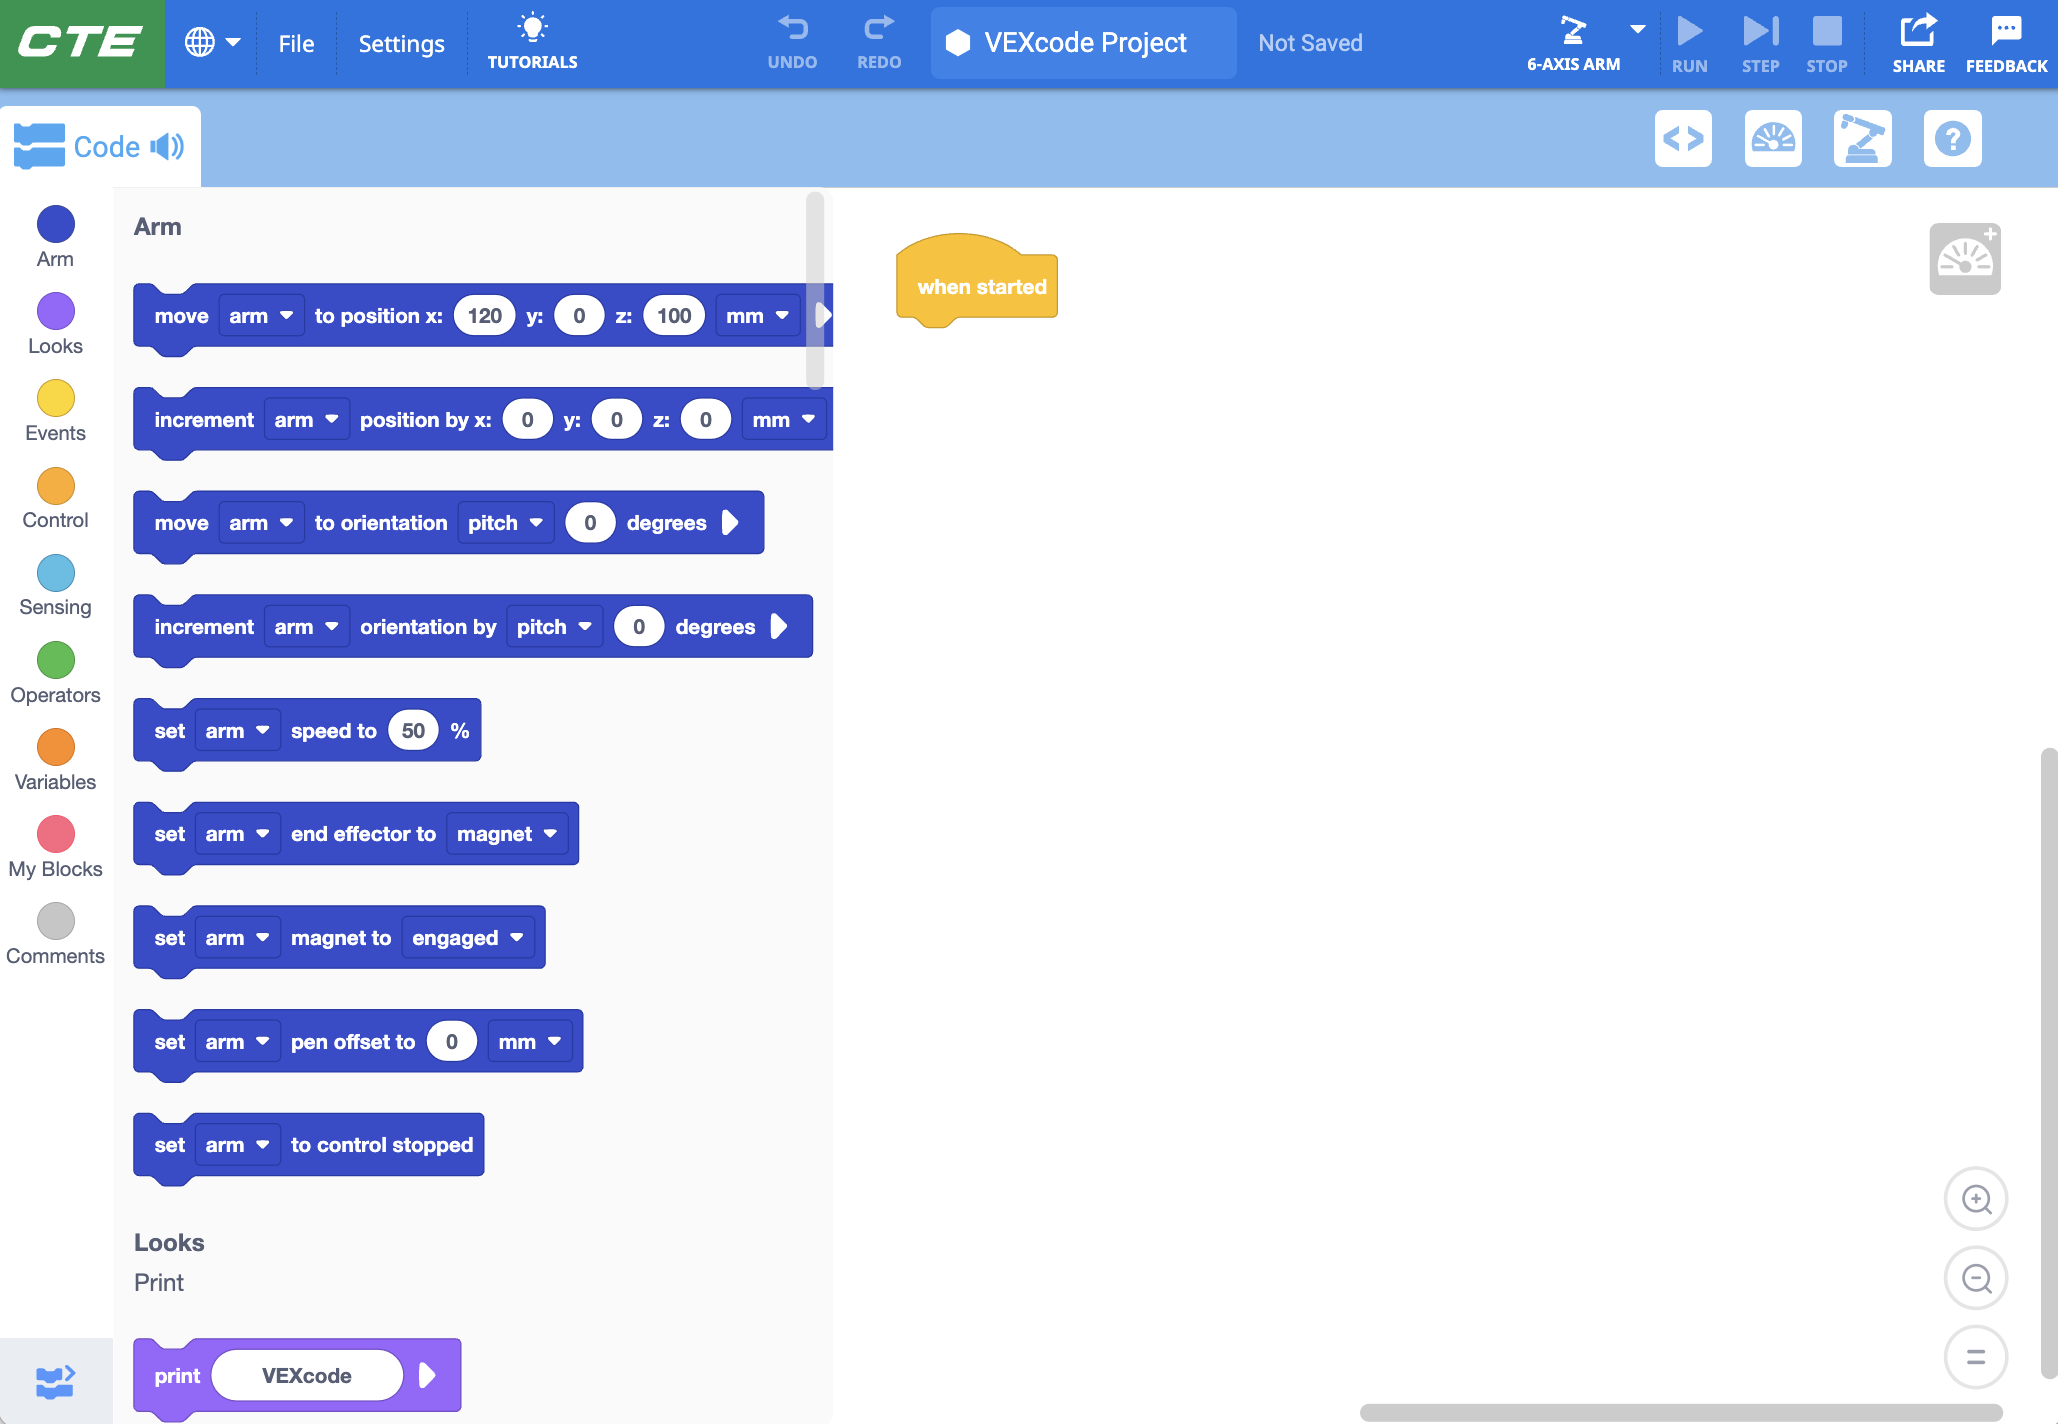Image resolution: width=2058 pixels, height=1424 pixels.
Task: Share the VEXcode Project
Action: [1918, 42]
